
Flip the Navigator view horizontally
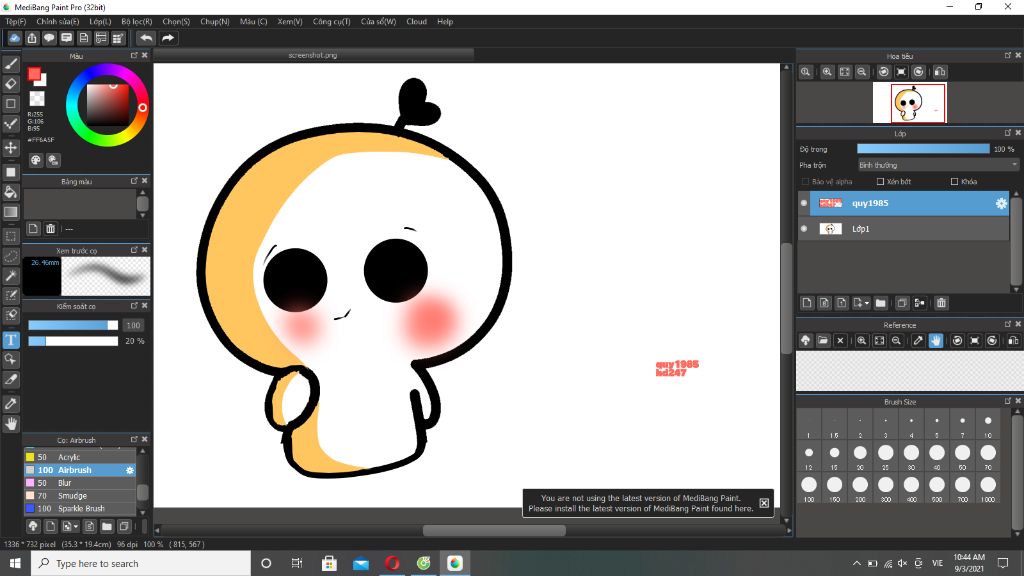click(940, 72)
